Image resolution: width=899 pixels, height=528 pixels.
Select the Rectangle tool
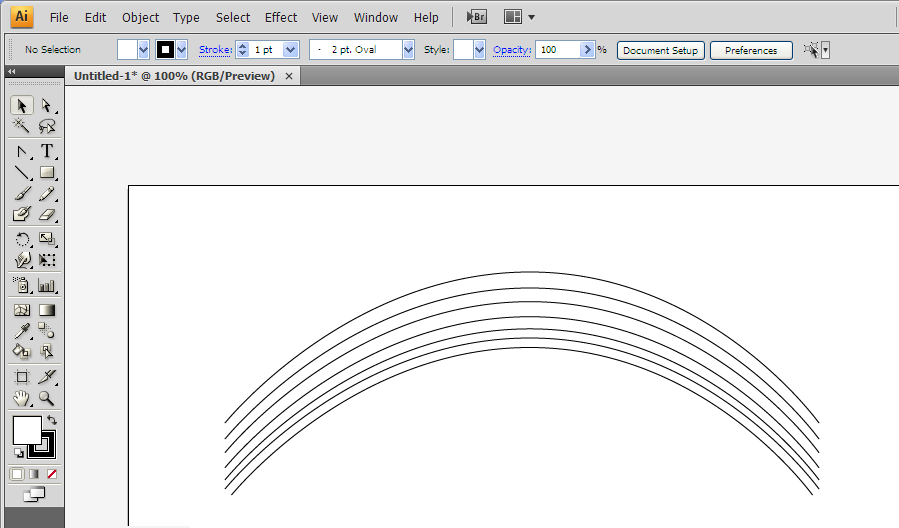point(46,172)
